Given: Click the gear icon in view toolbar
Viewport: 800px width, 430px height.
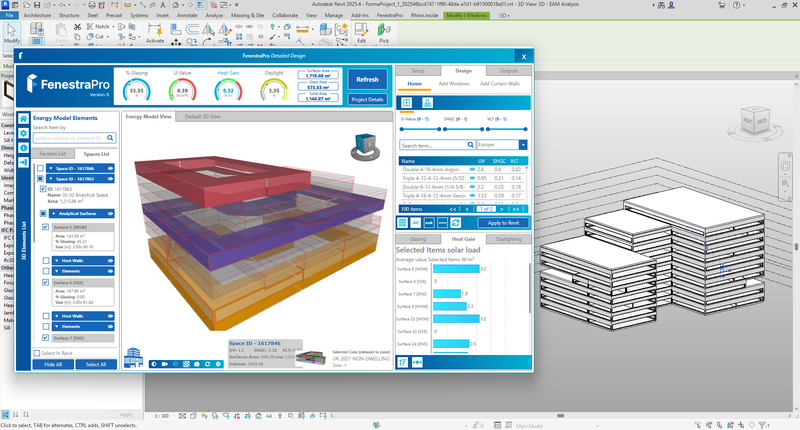Looking at the screenshot, I should point(218,364).
